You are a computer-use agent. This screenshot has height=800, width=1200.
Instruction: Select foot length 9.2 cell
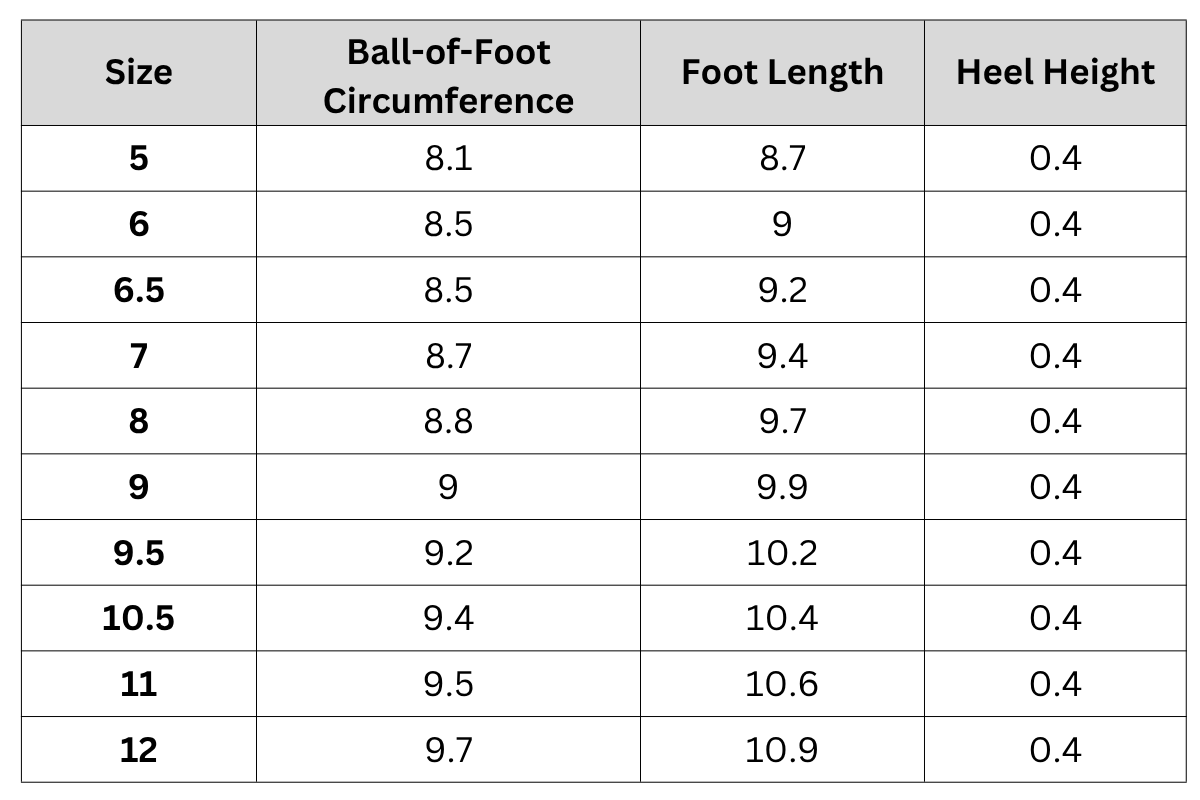[782, 290]
